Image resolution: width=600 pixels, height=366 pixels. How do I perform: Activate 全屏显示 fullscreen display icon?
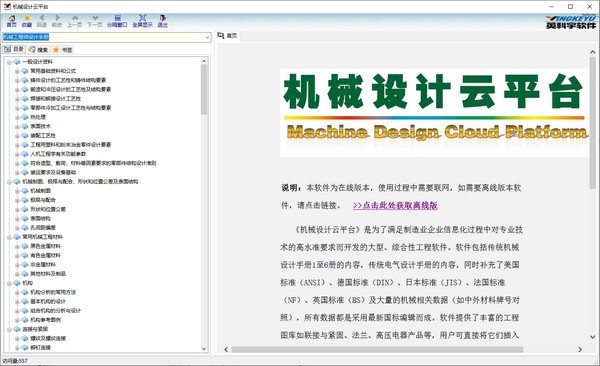coord(142,21)
